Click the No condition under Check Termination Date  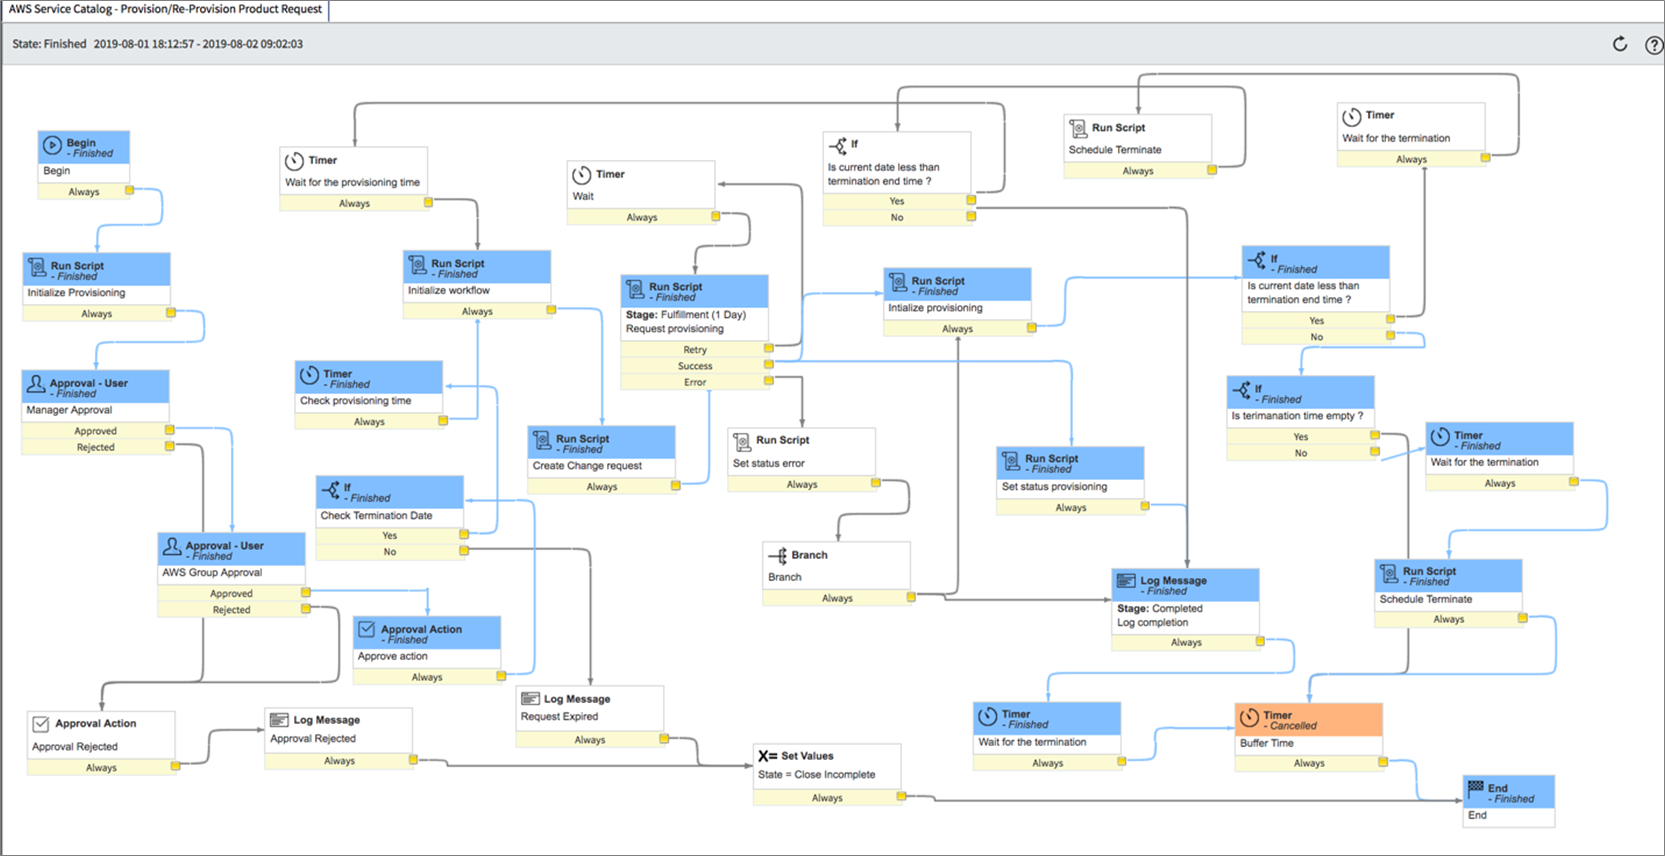click(390, 552)
